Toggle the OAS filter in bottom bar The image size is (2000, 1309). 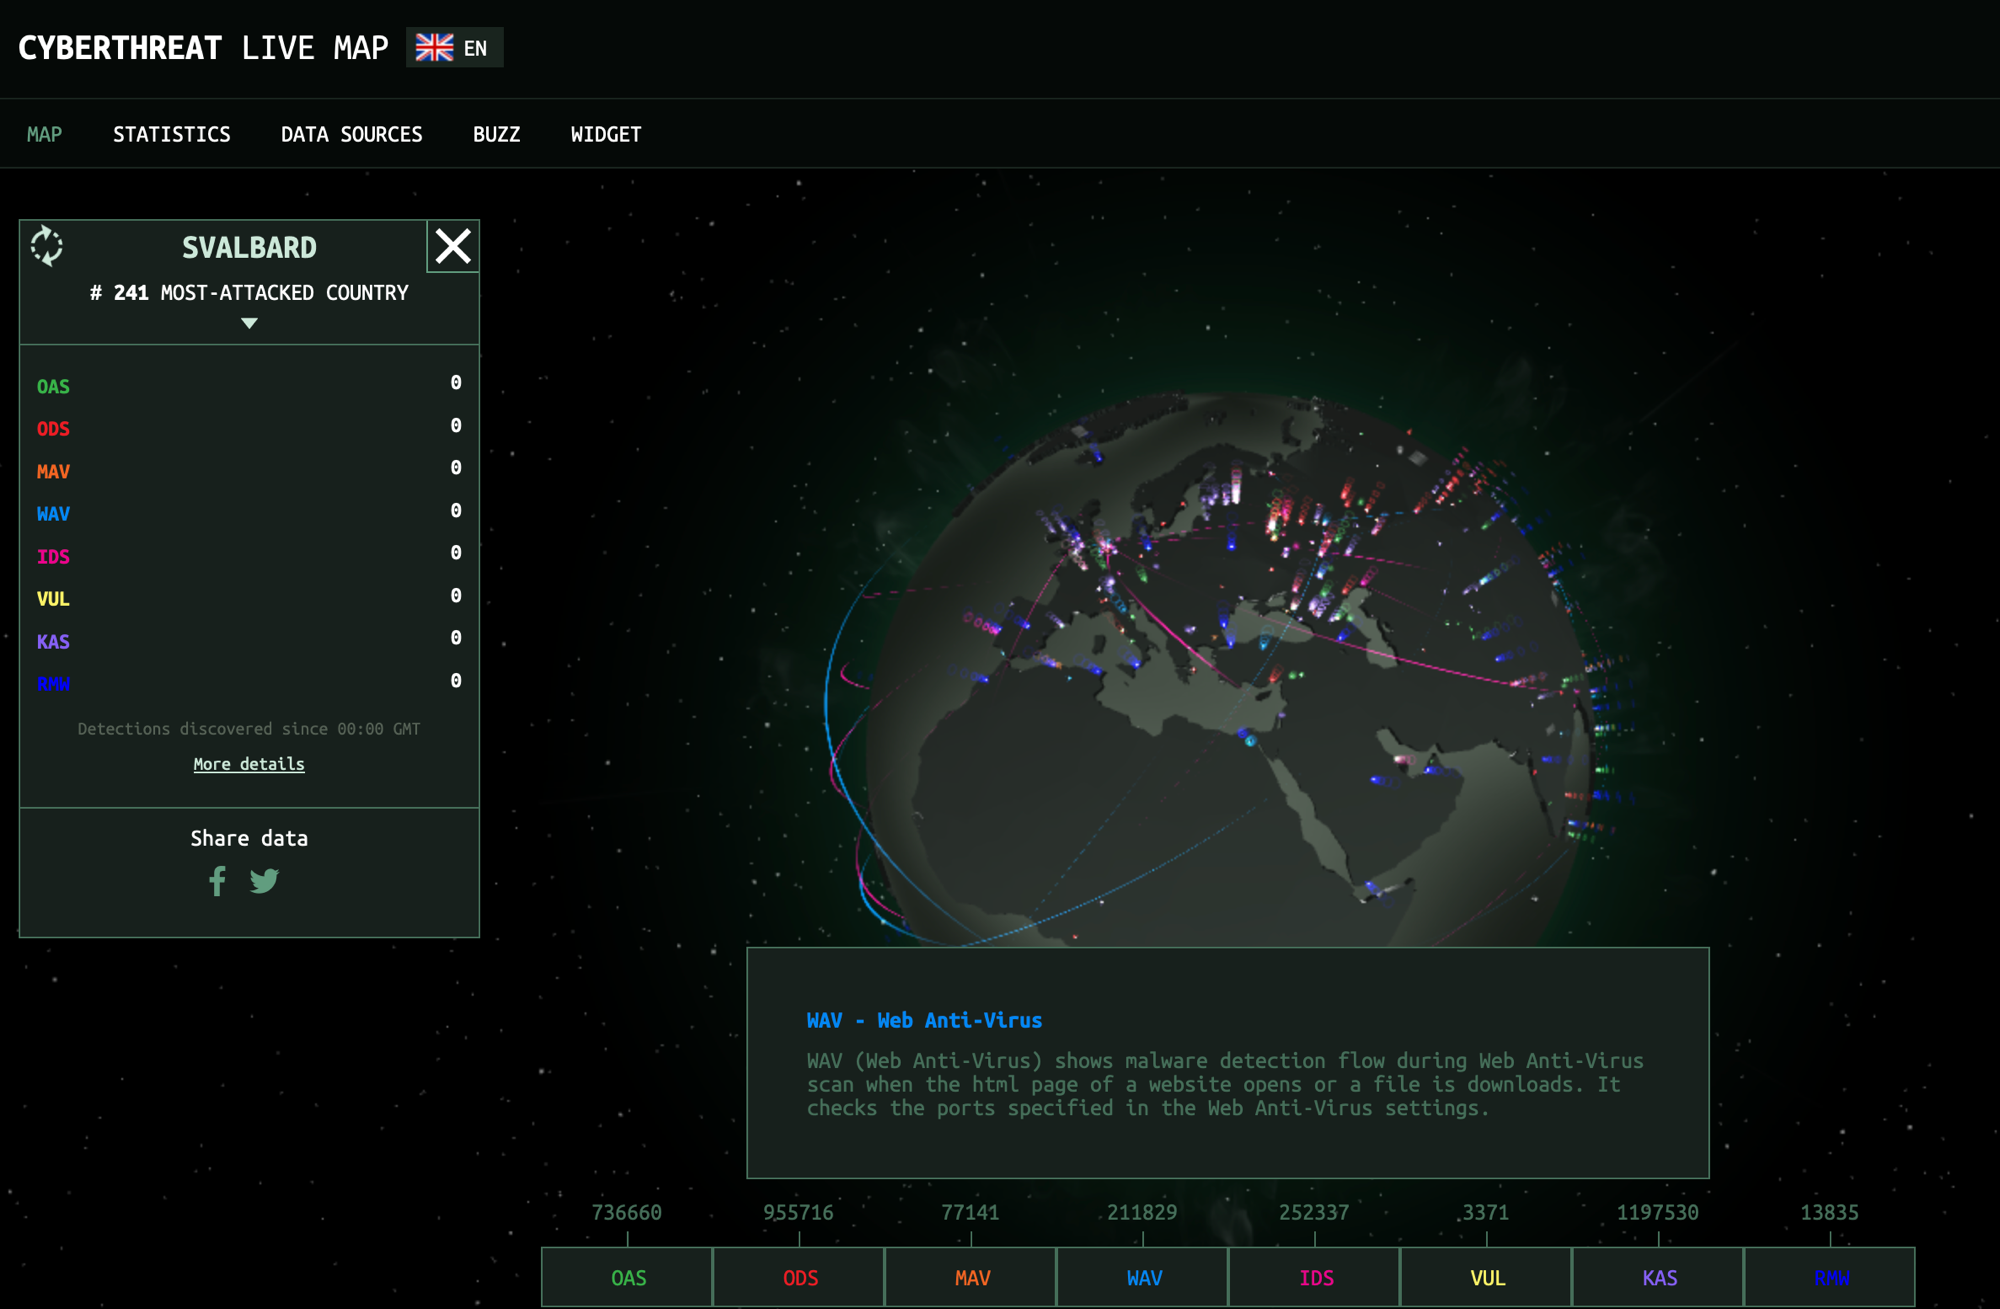tap(628, 1277)
